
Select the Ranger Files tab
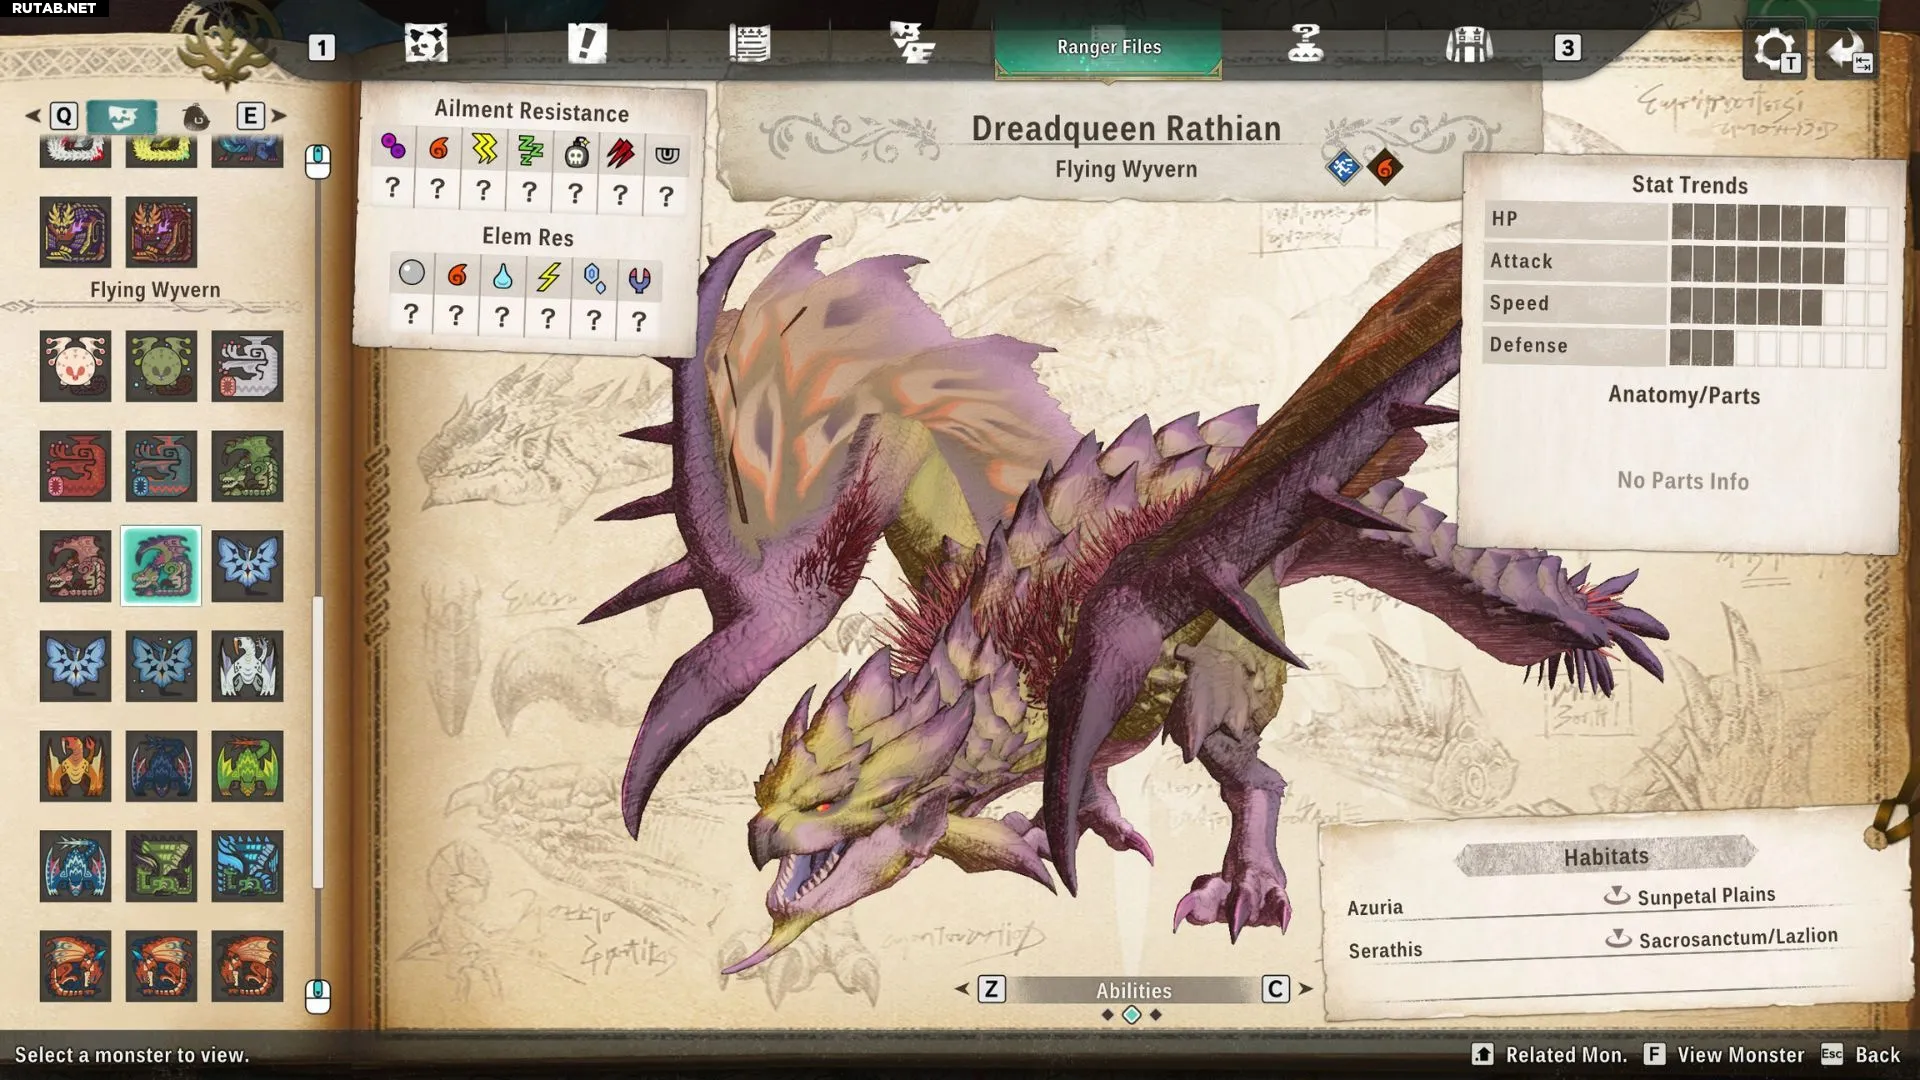click(1108, 47)
